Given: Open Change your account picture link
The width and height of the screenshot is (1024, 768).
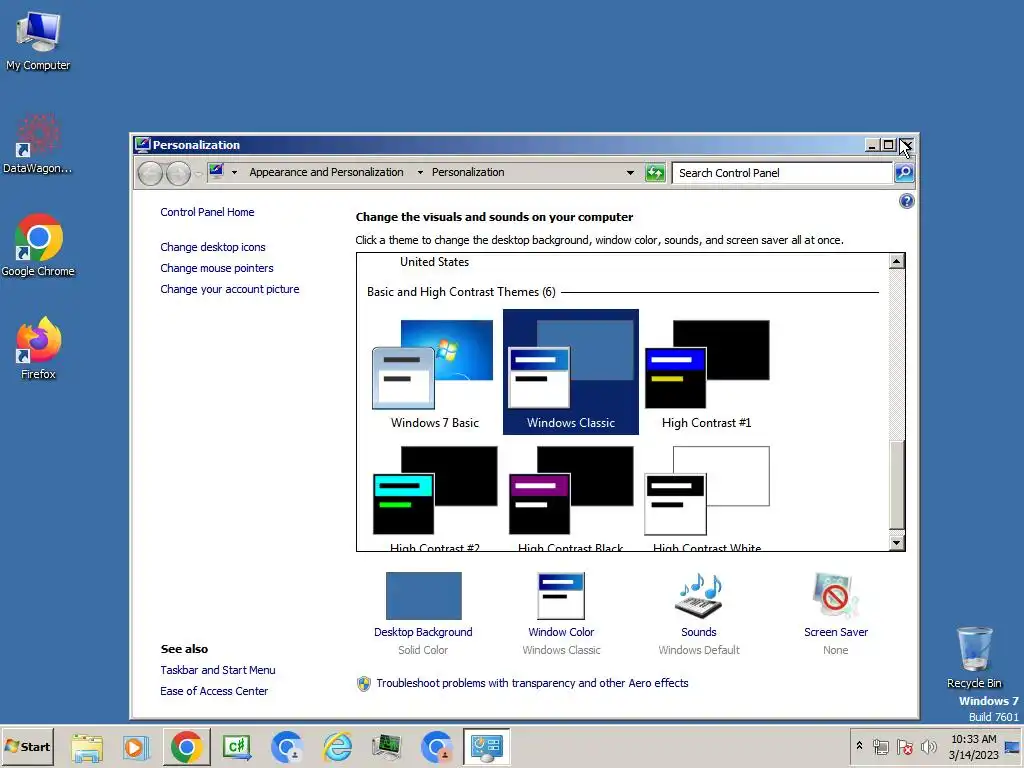Looking at the screenshot, I should (x=230, y=289).
